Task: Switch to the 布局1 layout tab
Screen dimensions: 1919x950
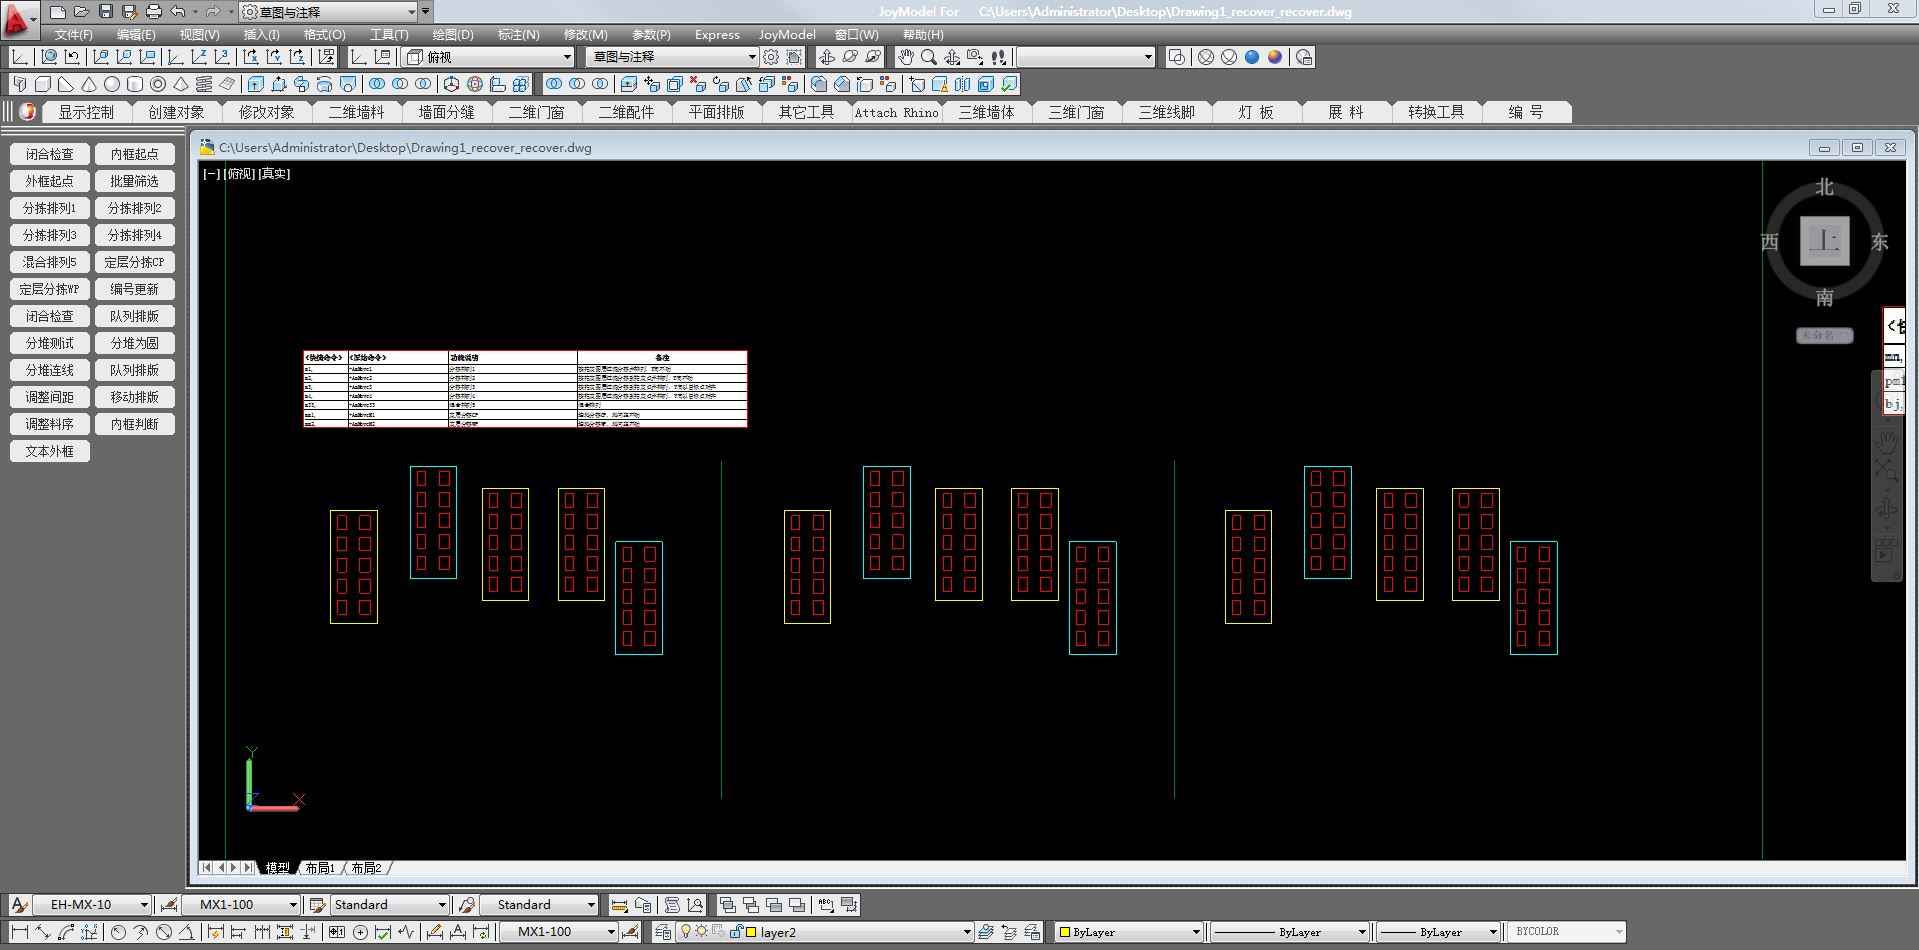Action: click(x=320, y=868)
